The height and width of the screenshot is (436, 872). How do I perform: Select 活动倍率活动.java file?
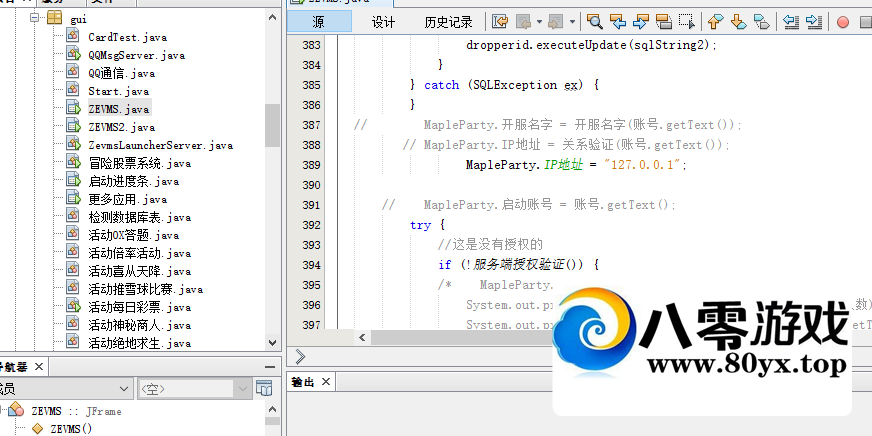140,253
